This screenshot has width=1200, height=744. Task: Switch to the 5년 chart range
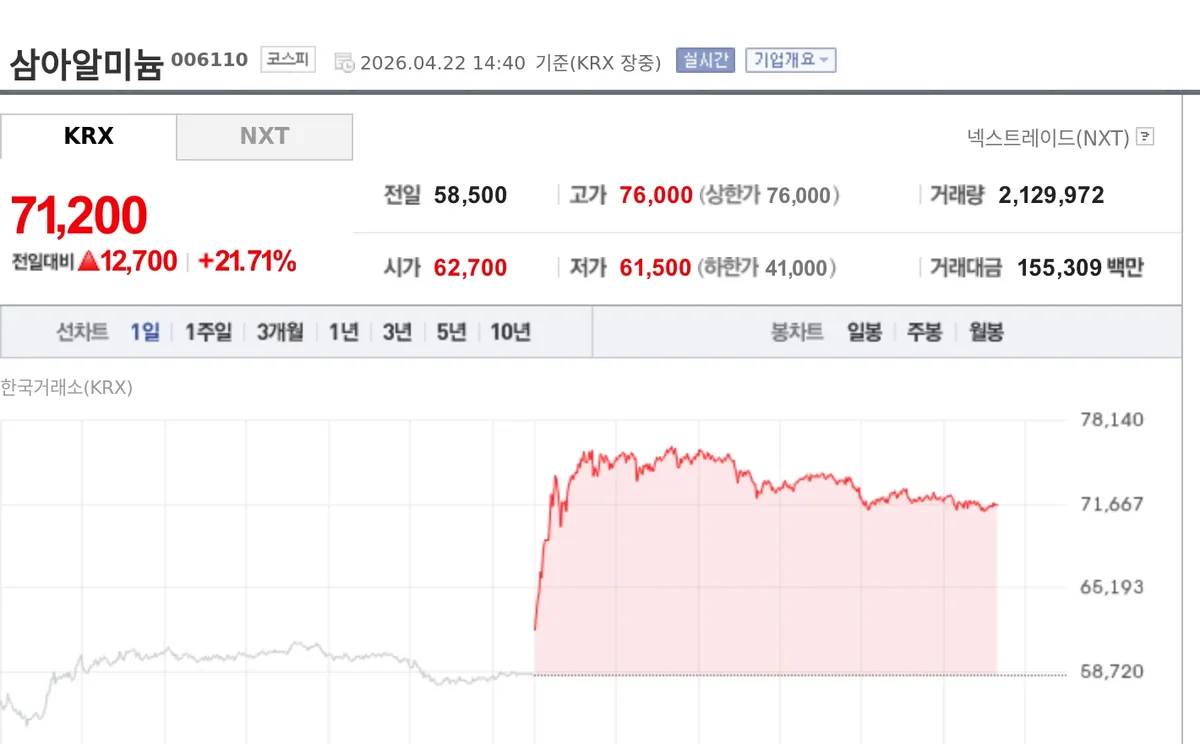(x=451, y=332)
